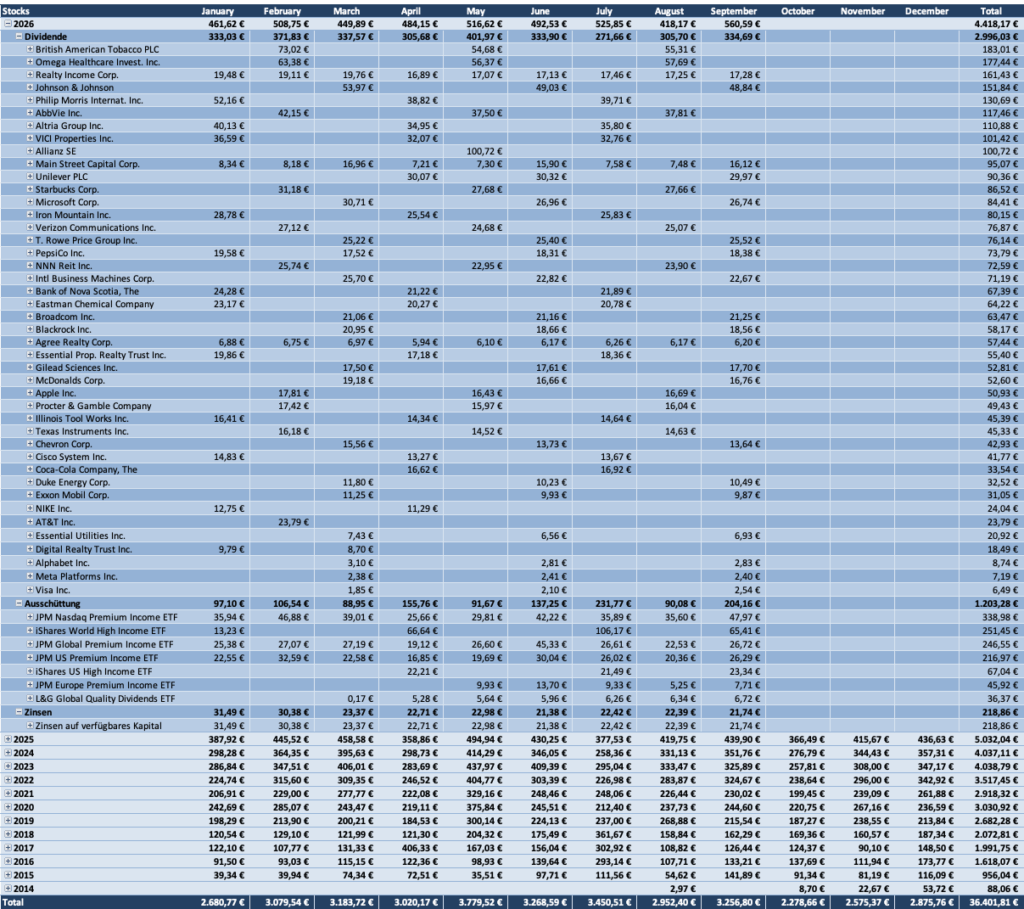Click the April column header
The width and height of the screenshot is (1024, 909).
coord(411,11)
